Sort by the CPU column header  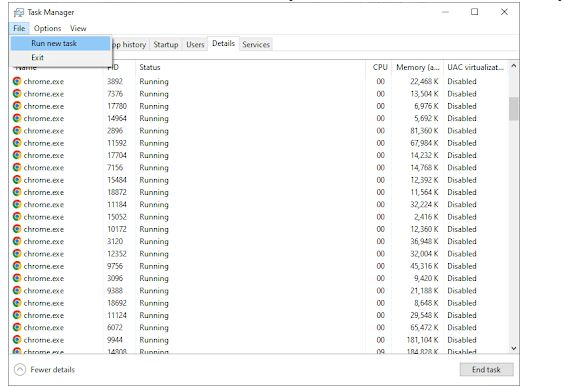(379, 67)
